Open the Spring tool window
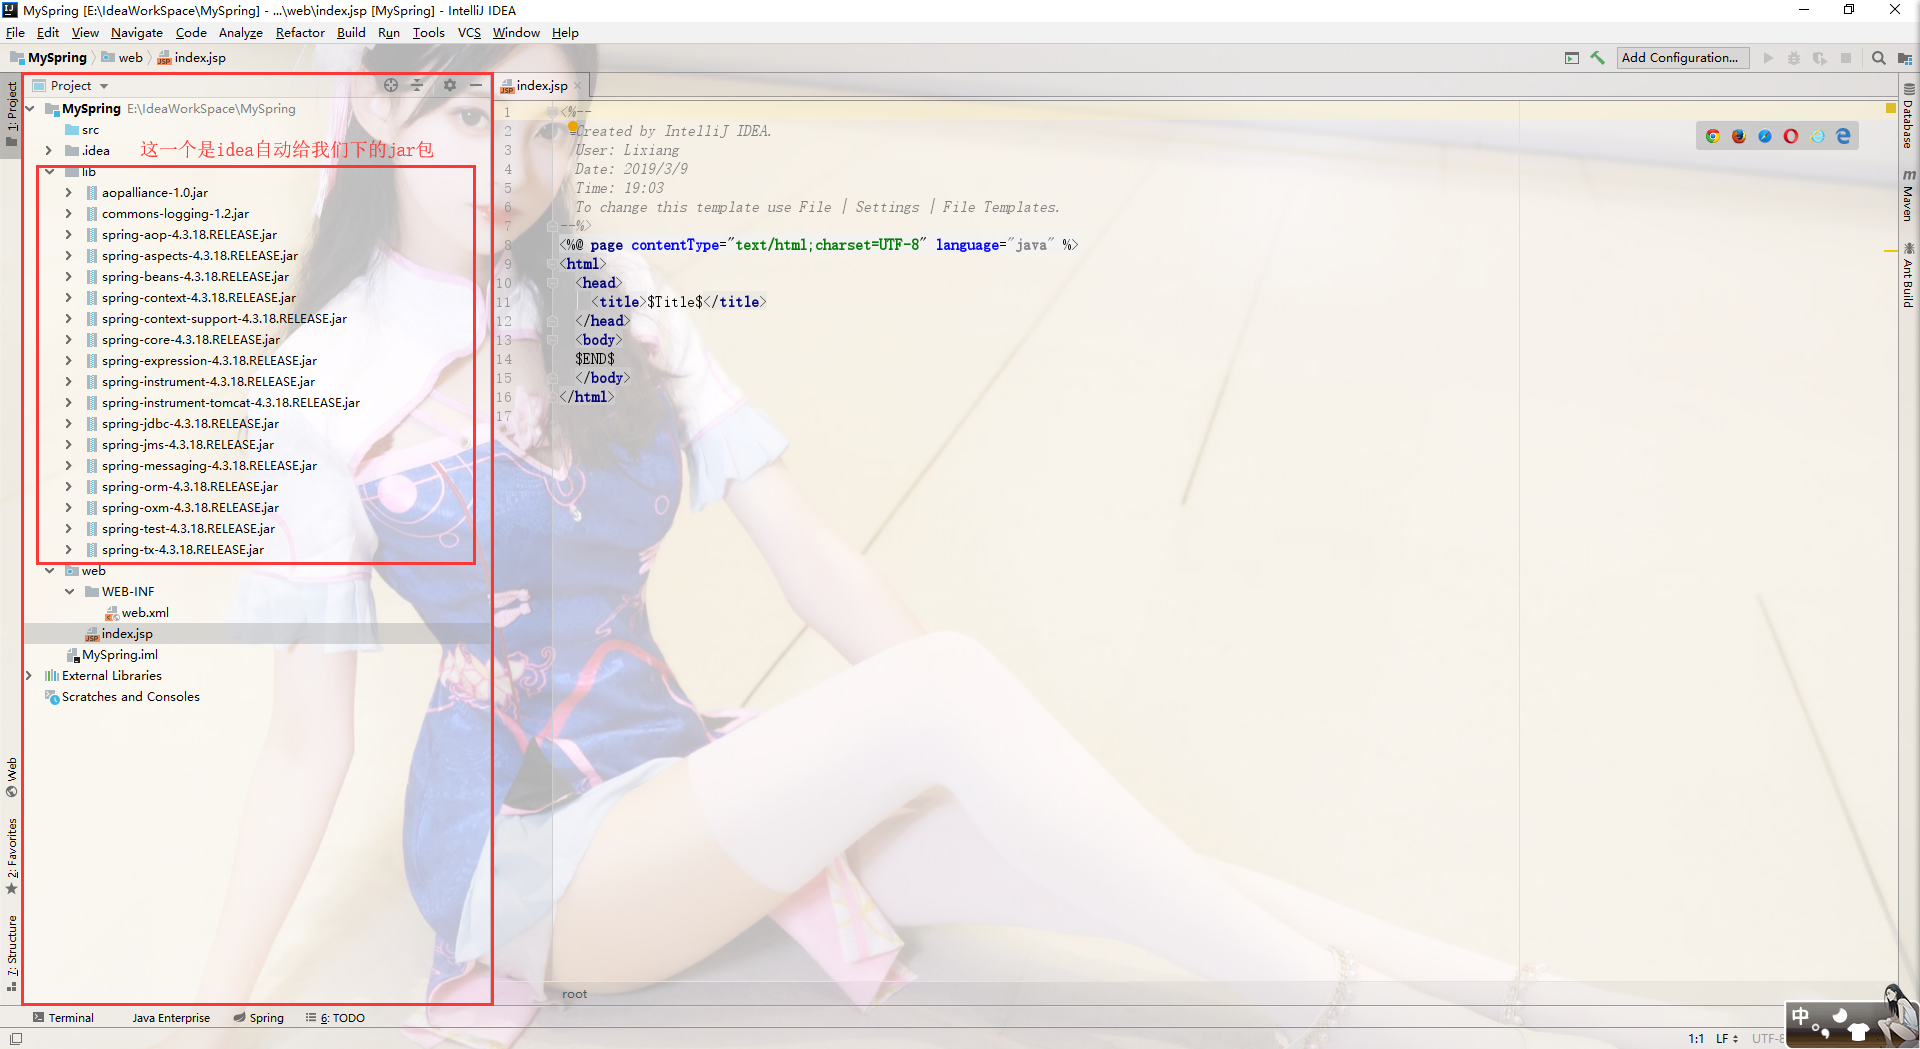 click(x=259, y=1018)
